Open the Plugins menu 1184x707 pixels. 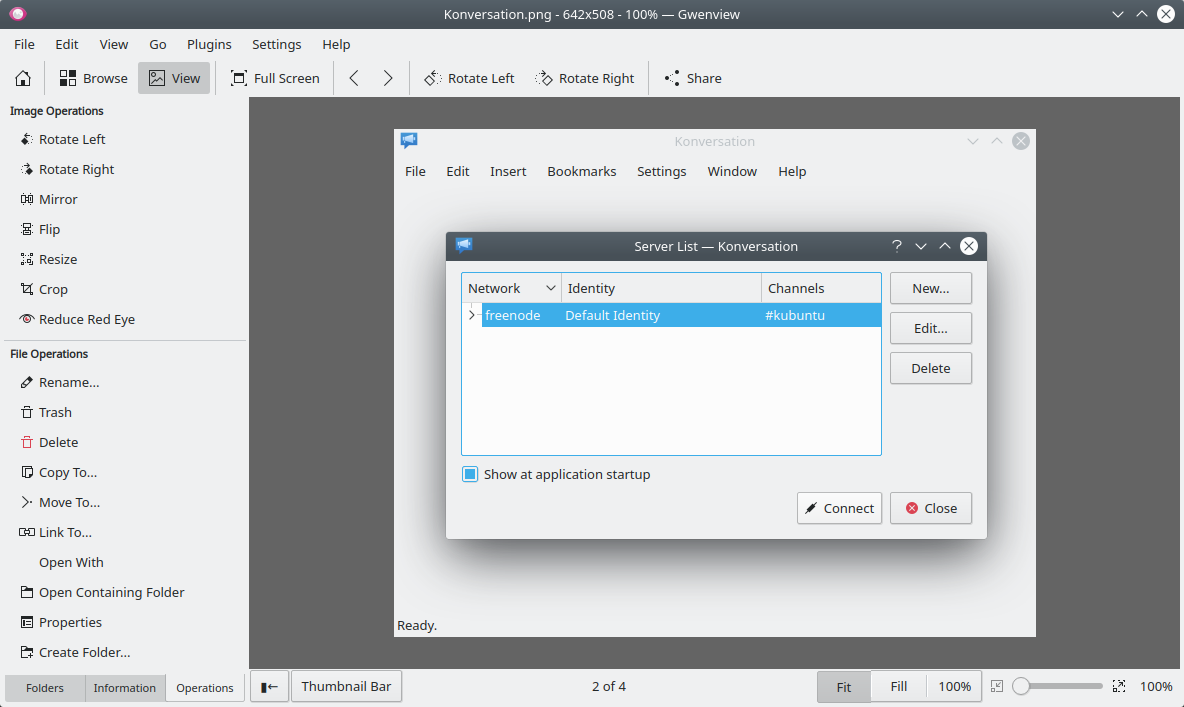(x=209, y=44)
